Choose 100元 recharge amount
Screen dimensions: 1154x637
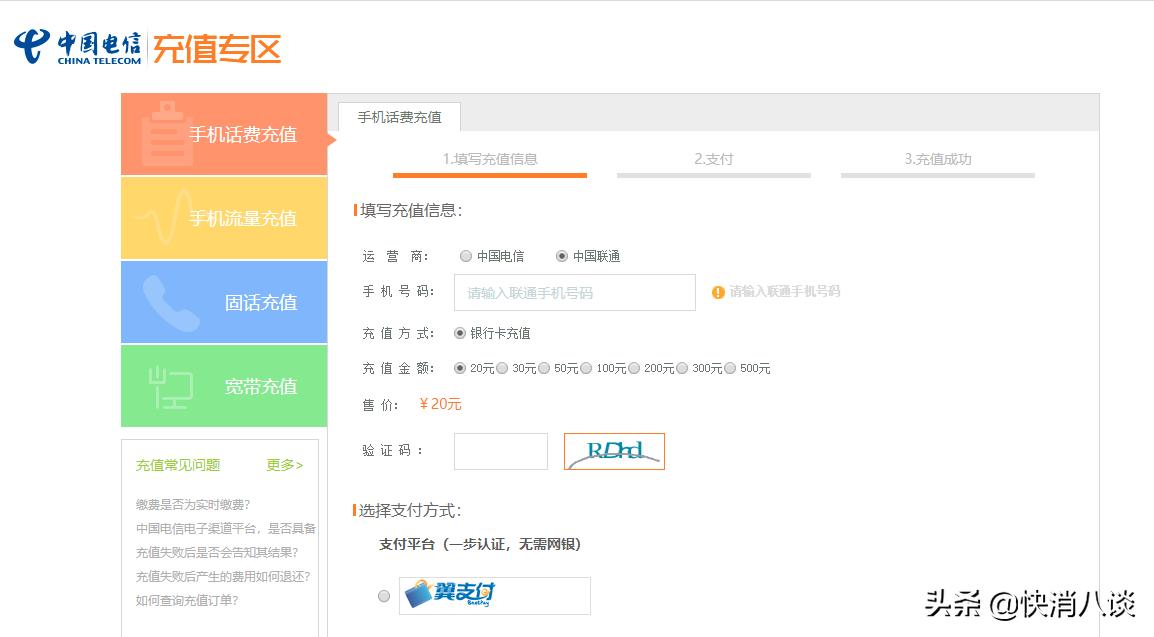(586, 368)
